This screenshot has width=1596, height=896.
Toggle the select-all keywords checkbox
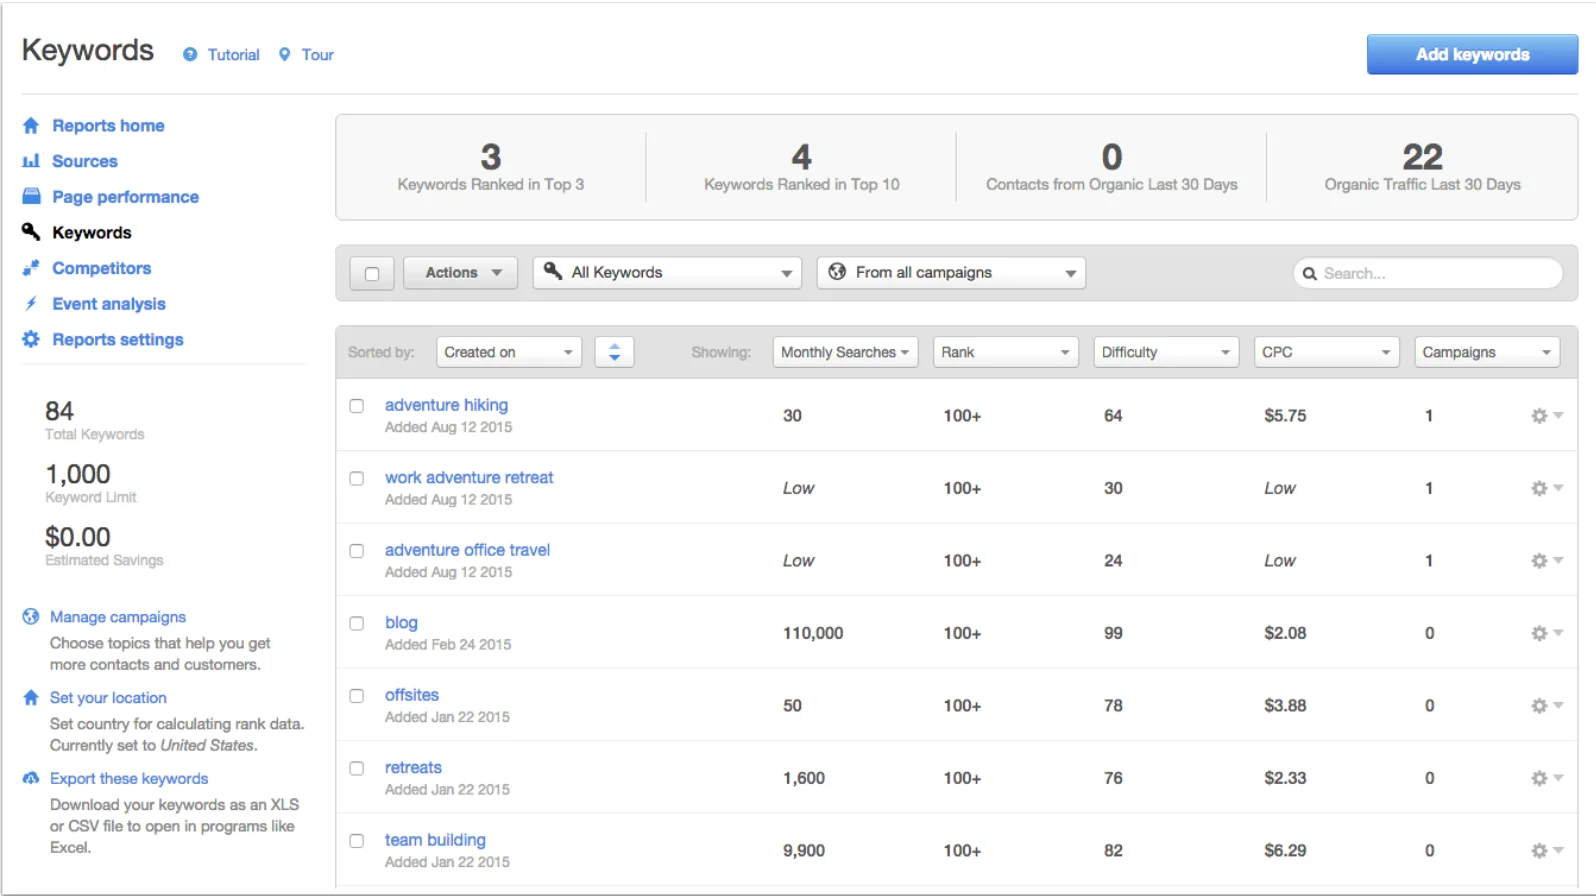click(372, 273)
